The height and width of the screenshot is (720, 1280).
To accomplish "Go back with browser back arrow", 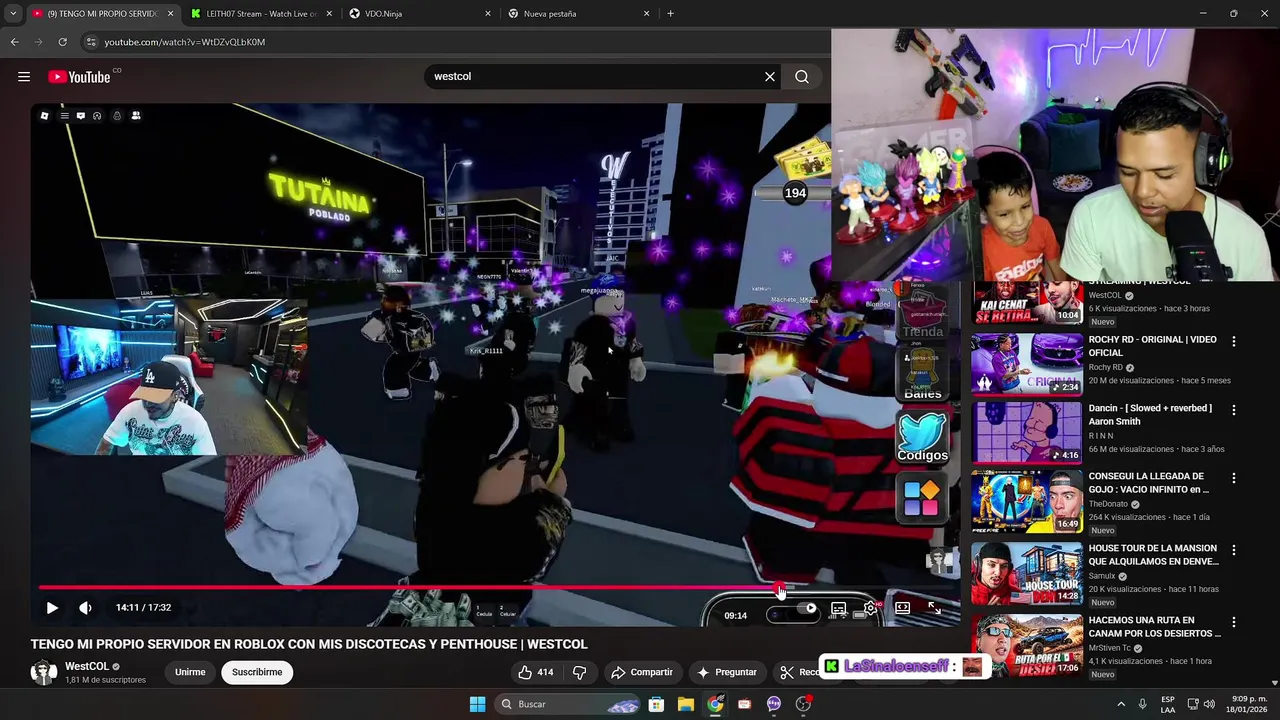I will pyautogui.click(x=14, y=42).
